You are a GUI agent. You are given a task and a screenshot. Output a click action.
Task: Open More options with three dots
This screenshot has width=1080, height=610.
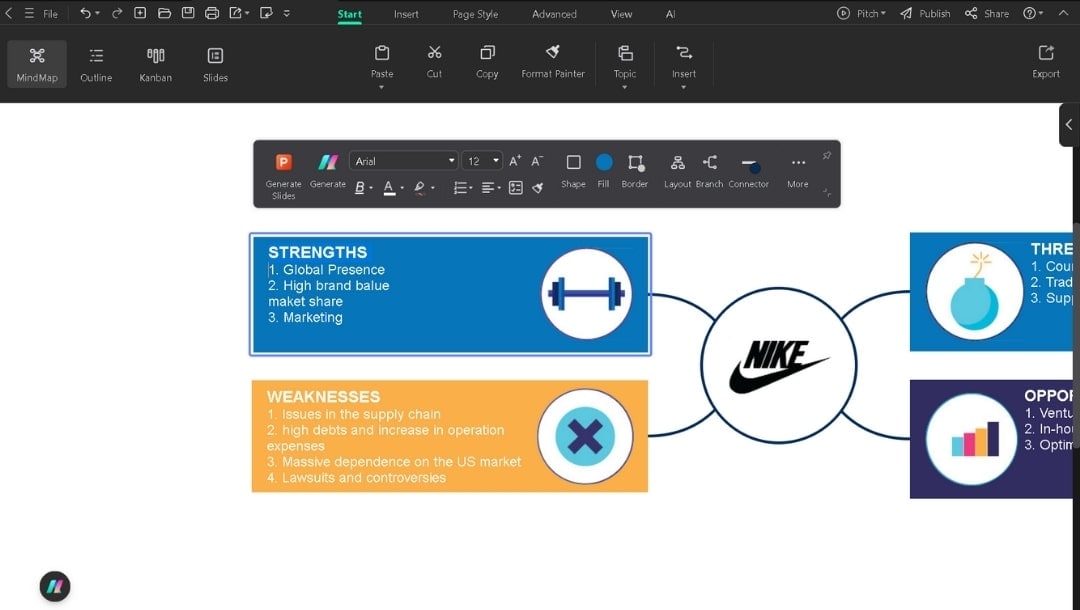tap(798, 171)
